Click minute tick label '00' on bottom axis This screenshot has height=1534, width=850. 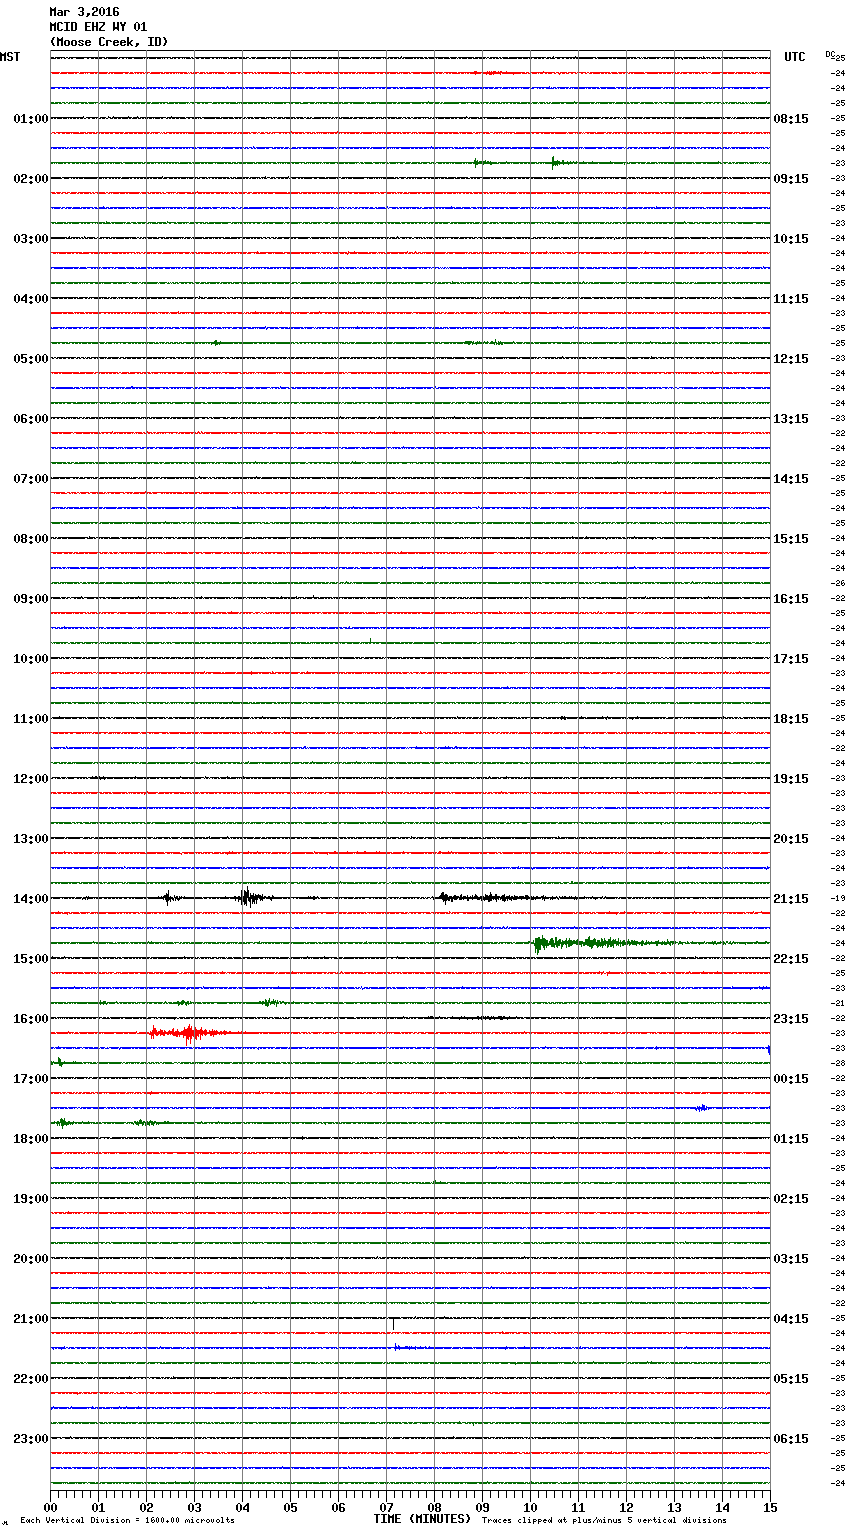50,1507
